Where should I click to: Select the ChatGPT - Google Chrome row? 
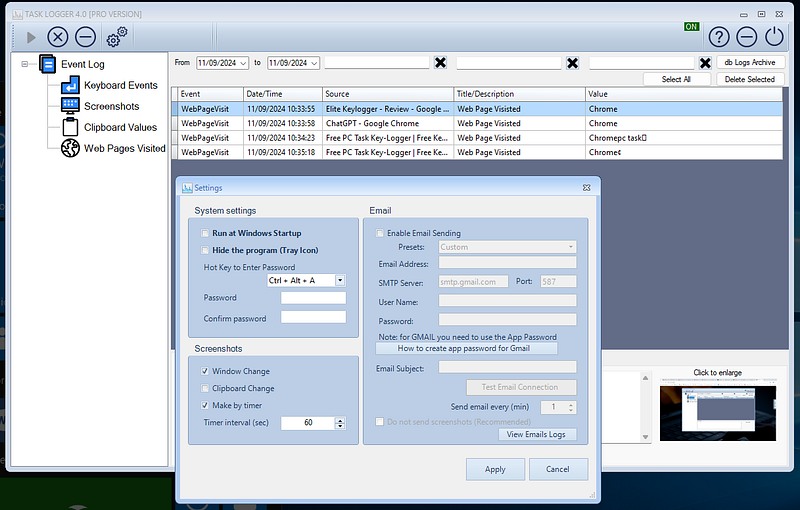tap(477, 123)
